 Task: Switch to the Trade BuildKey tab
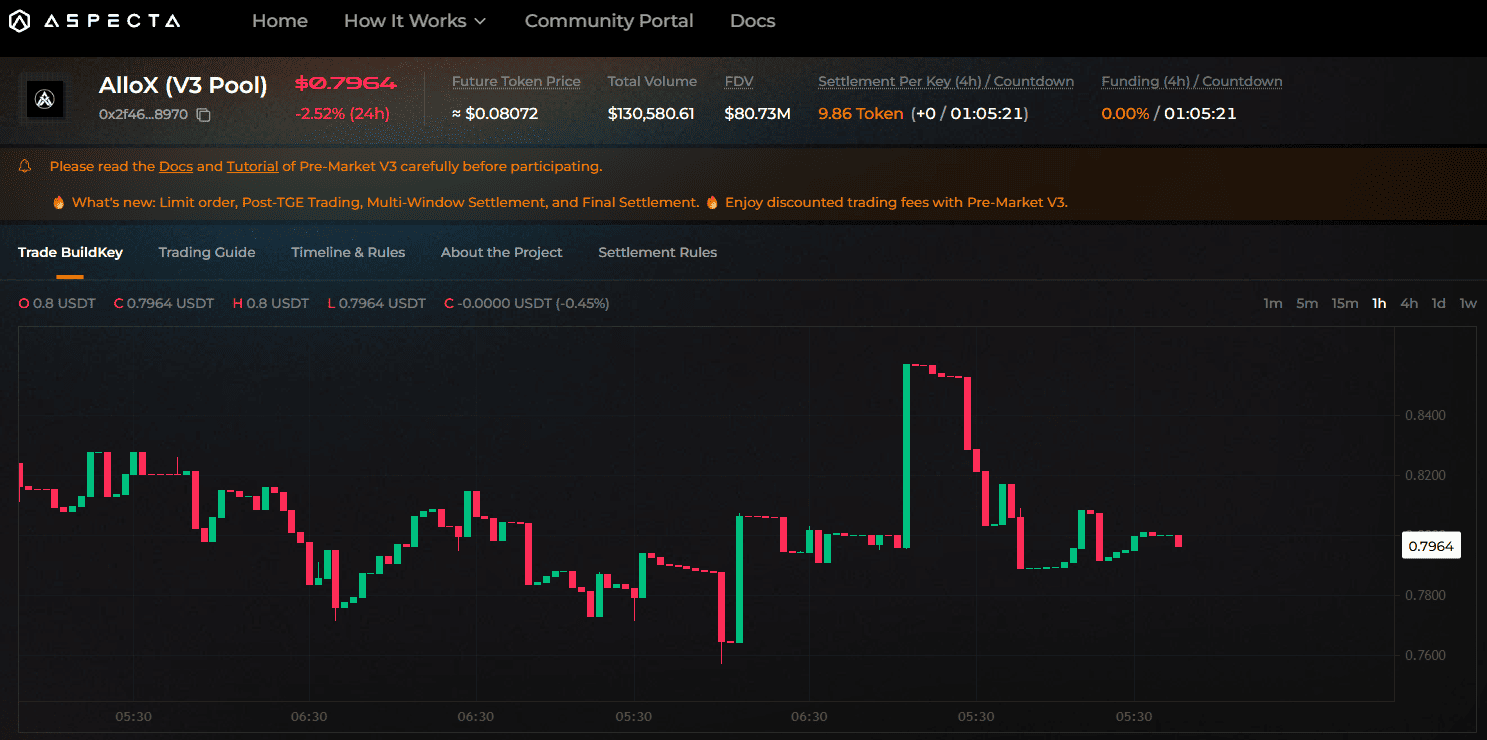click(70, 252)
